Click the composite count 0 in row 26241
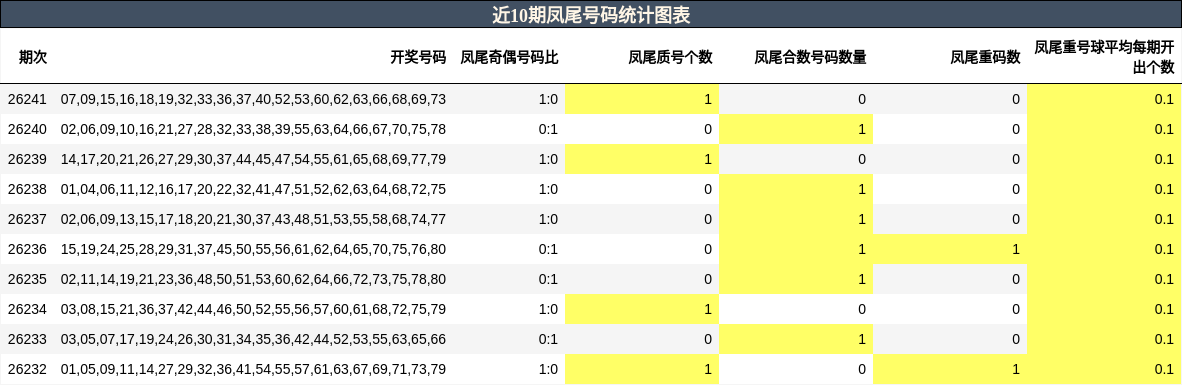This screenshot has width=1182, height=385. click(862, 99)
